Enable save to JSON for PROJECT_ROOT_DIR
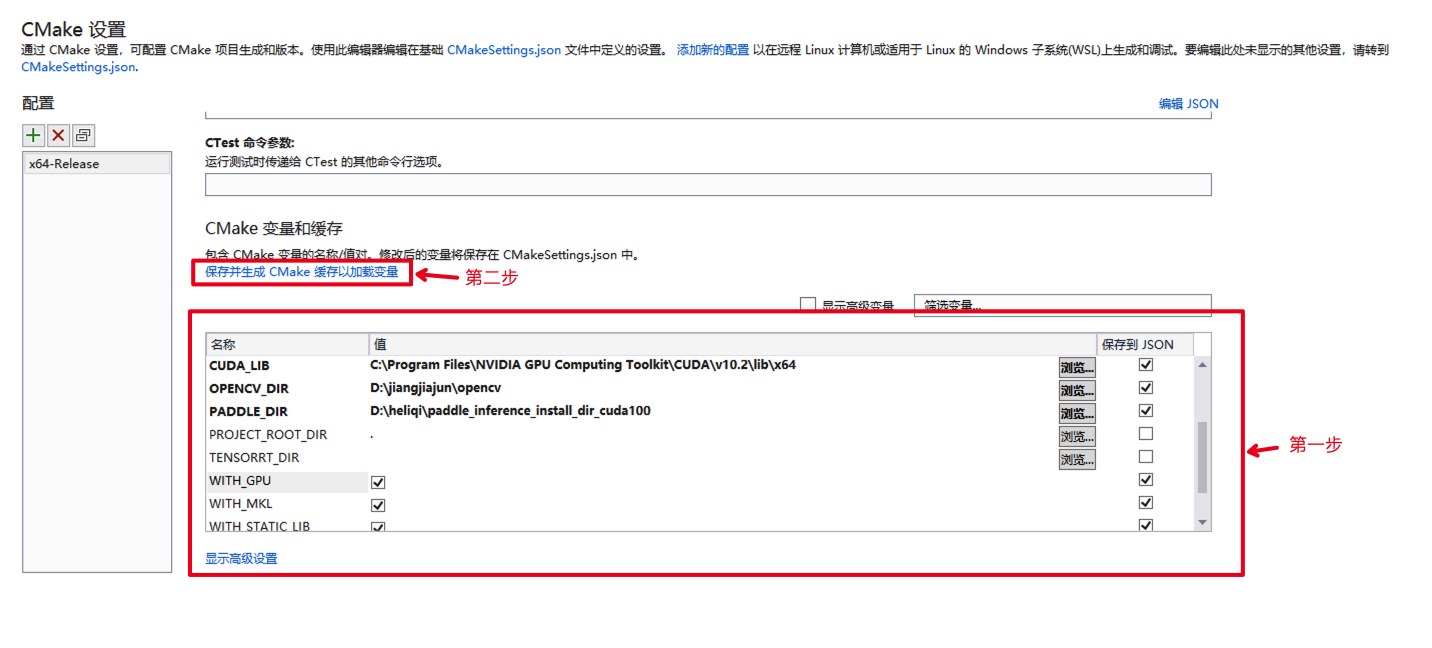Viewport: 1432px width, 648px height. pyautogui.click(x=1146, y=434)
